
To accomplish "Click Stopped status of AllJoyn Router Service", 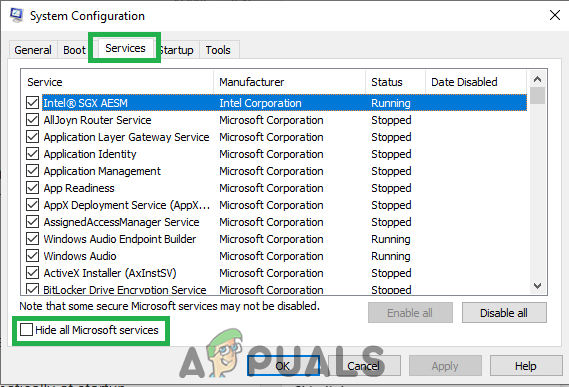I will pyautogui.click(x=391, y=120).
